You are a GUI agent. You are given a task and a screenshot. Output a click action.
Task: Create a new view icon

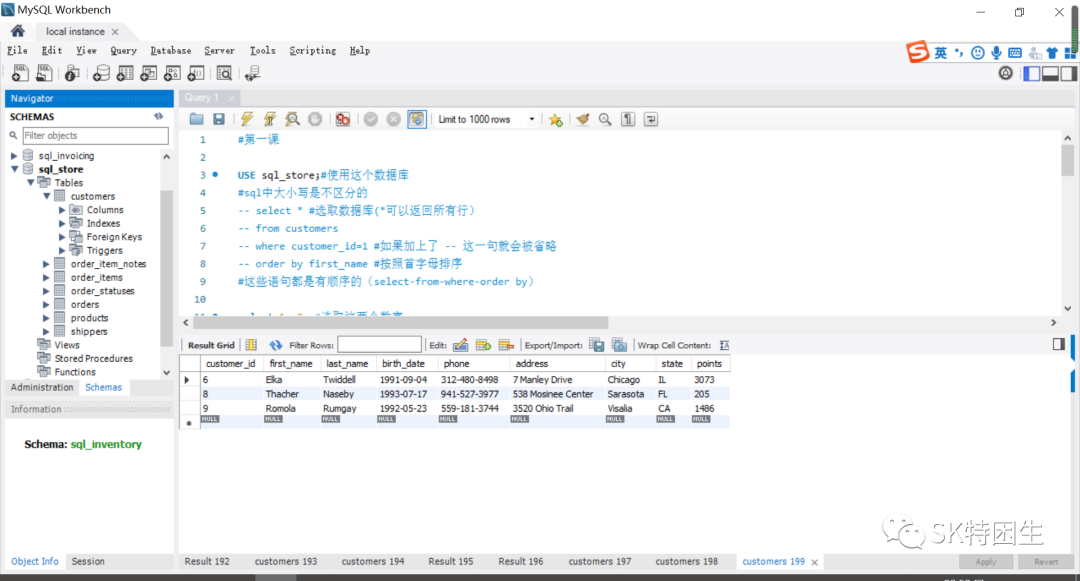tap(149, 73)
